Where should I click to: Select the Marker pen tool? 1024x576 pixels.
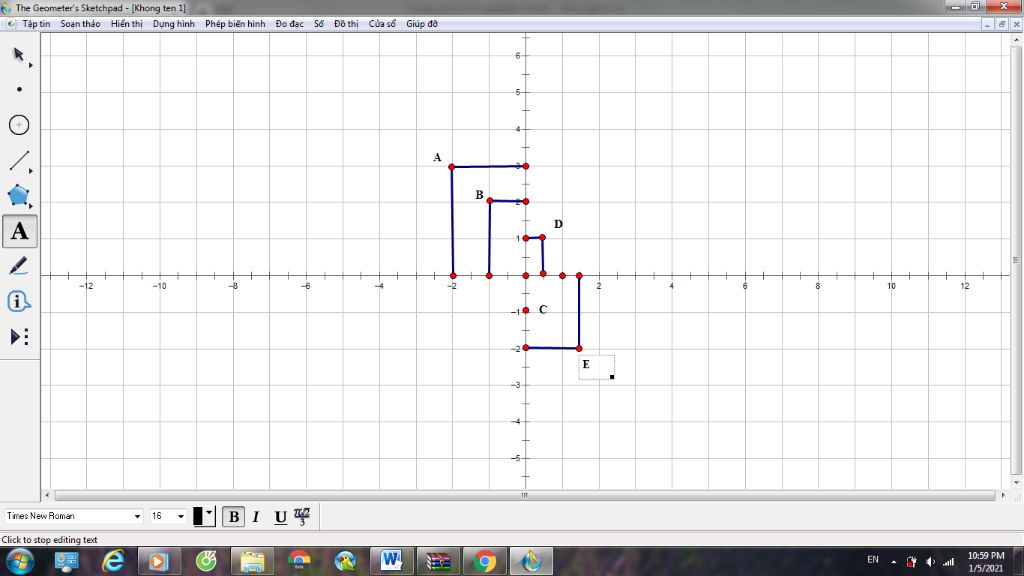click(x=18, y=266)
